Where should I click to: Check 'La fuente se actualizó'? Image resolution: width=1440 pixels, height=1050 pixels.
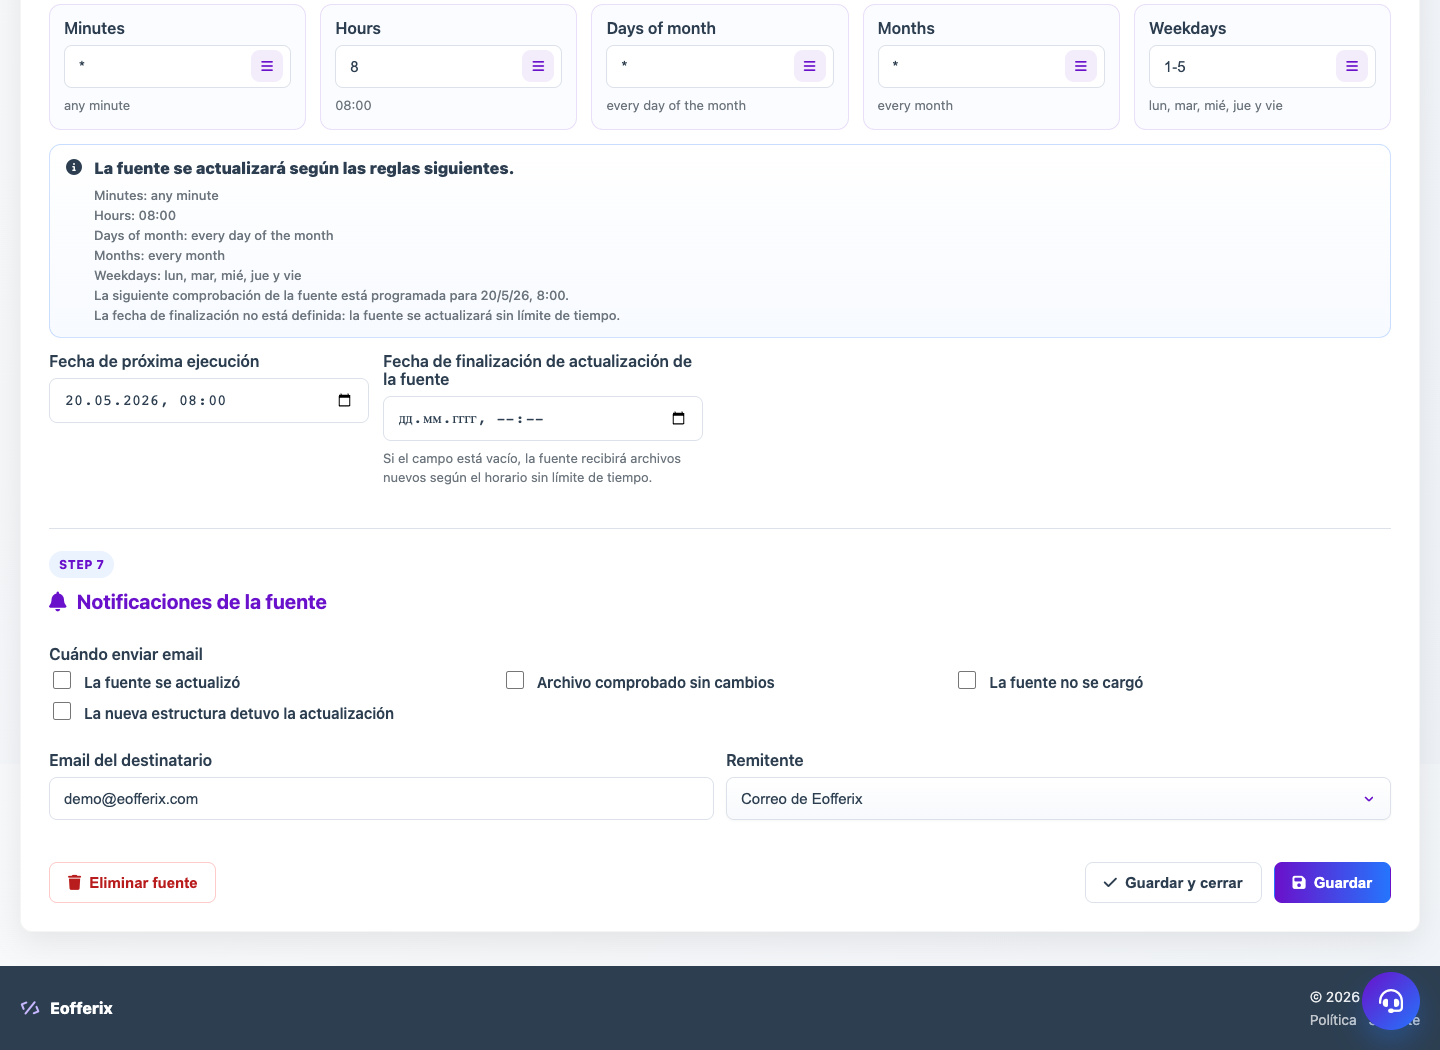tap(62, 680)
